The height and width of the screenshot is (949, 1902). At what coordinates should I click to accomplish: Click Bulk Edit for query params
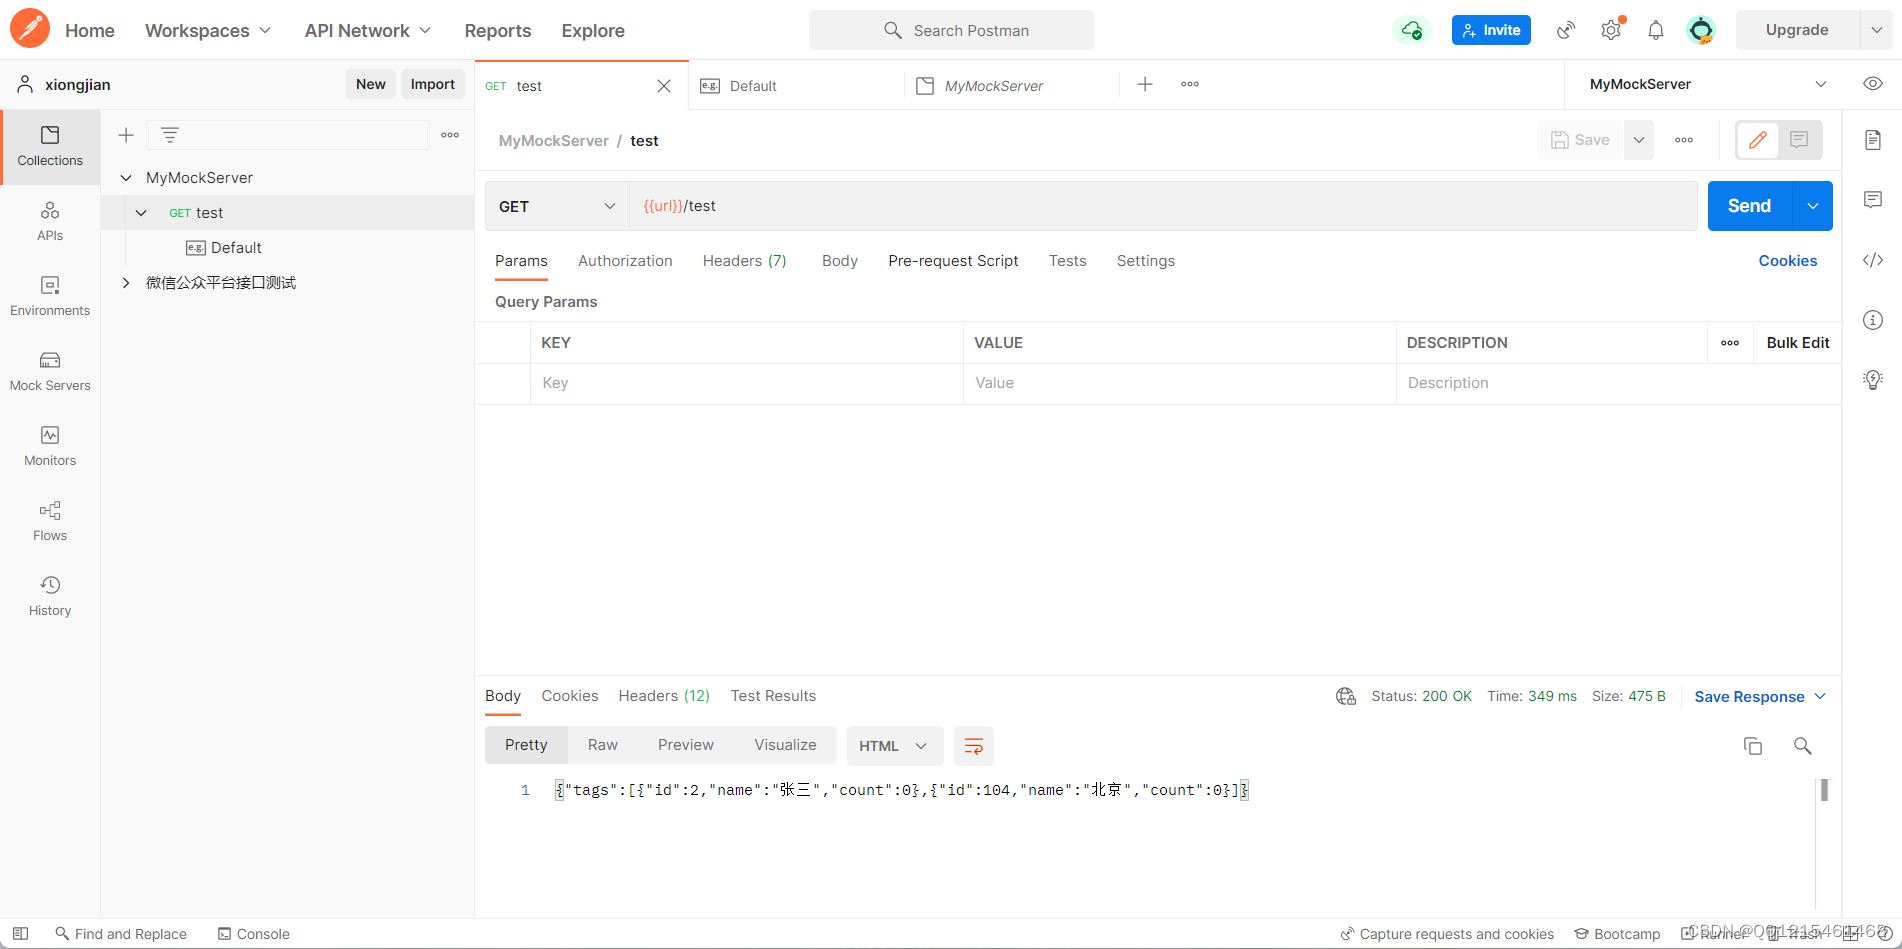point(1797,343)
